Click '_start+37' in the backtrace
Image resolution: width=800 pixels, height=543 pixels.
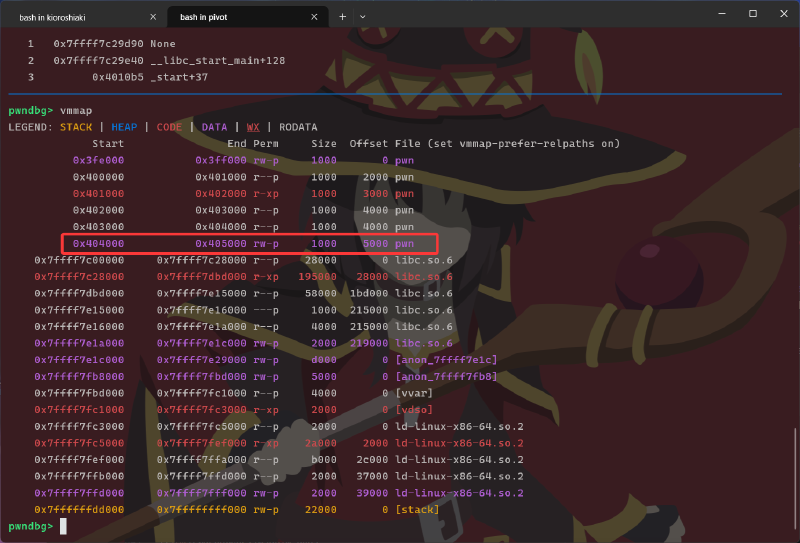point(179,77)
